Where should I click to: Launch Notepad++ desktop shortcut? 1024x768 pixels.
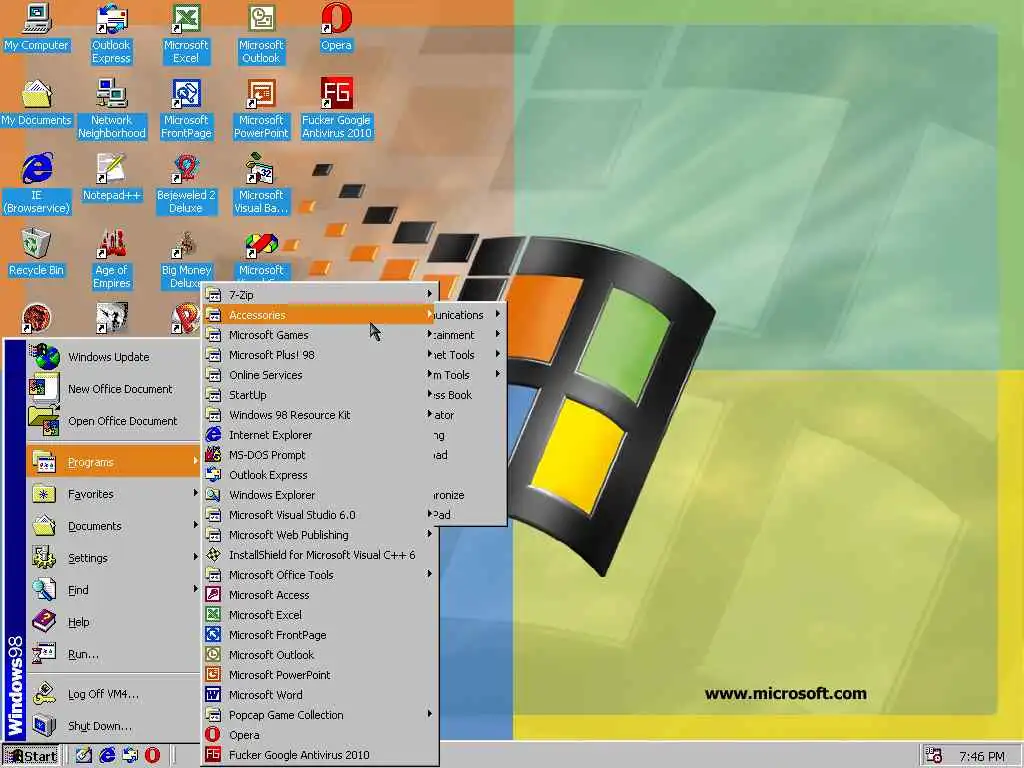112,178
